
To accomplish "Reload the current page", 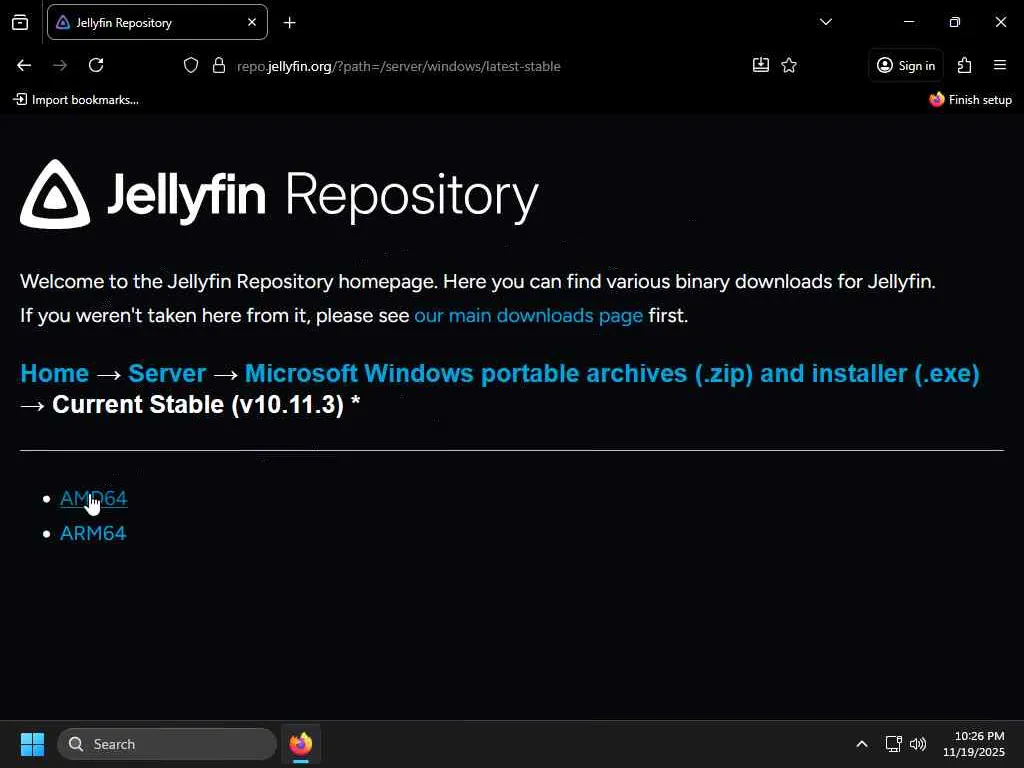I will pyautogui.click(x=96, y=65).
